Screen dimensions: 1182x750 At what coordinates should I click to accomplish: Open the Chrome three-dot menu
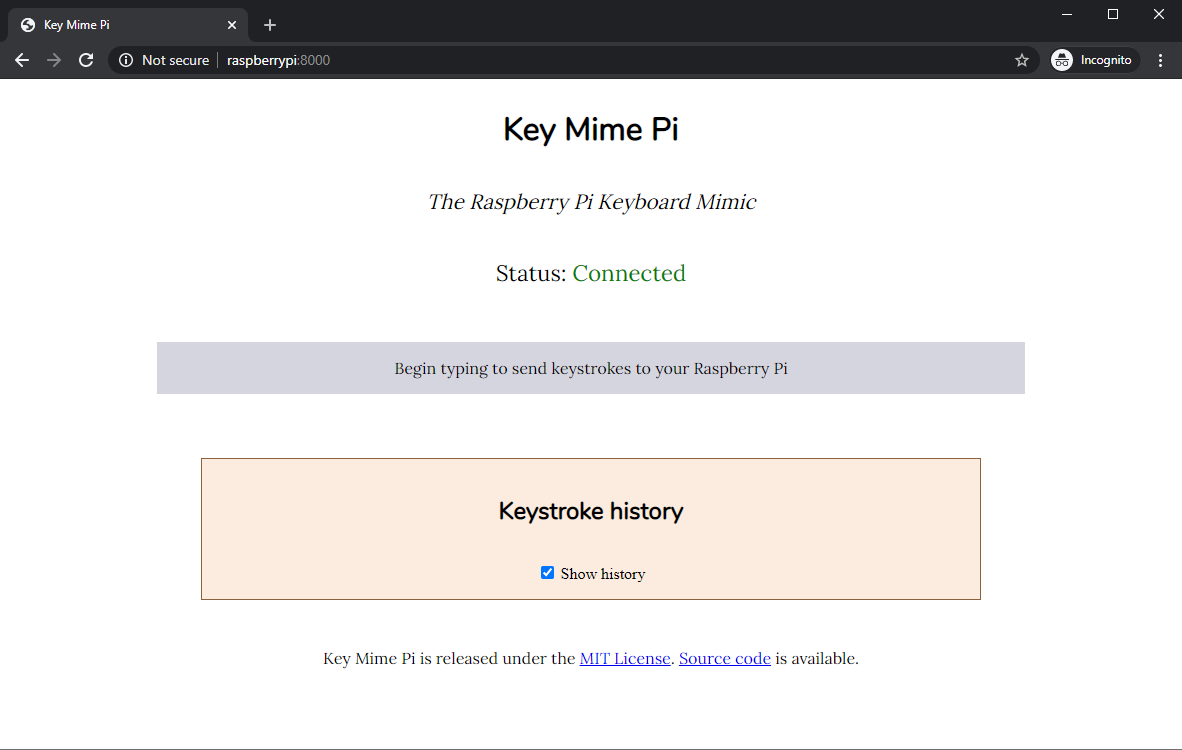pyautogui.click(x=1160, y=60)
